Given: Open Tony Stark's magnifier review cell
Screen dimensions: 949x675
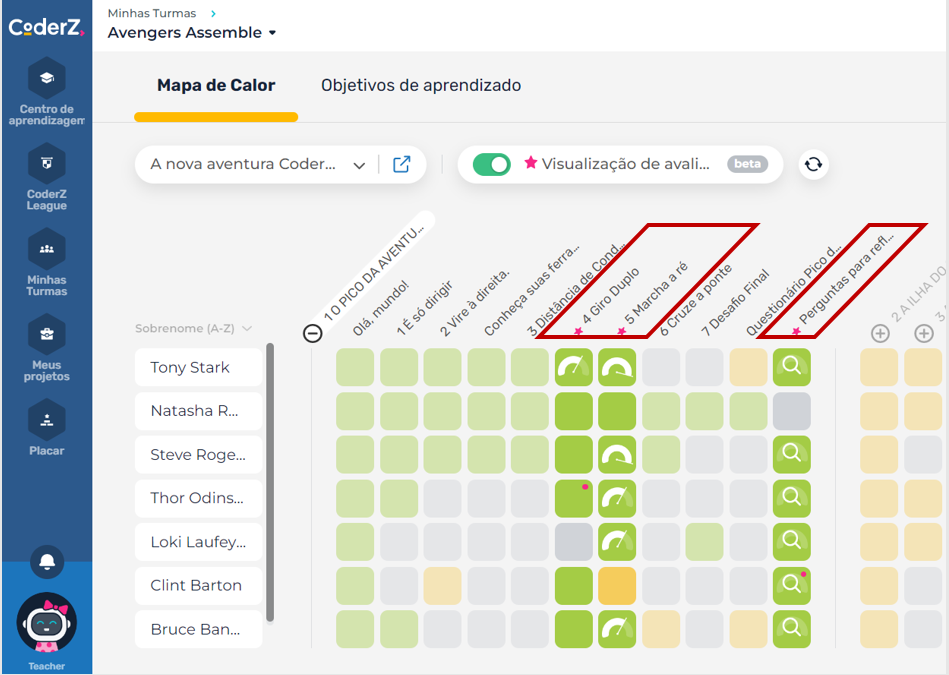Looking at the screenshot, I should [x=791, y=367].
